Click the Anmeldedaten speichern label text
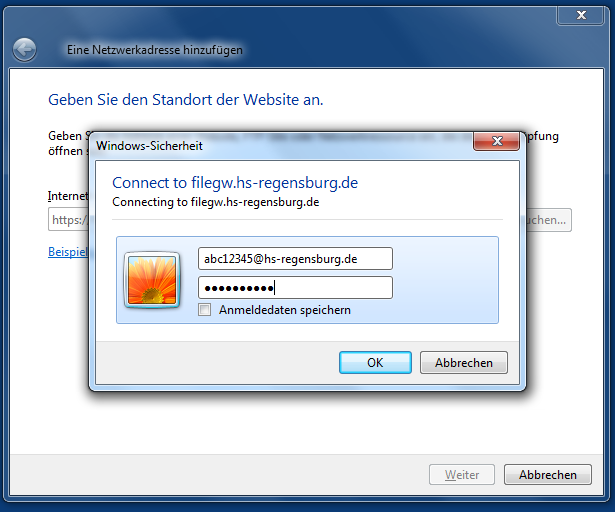This screenshot has width=615, height=512. [285, 310]
